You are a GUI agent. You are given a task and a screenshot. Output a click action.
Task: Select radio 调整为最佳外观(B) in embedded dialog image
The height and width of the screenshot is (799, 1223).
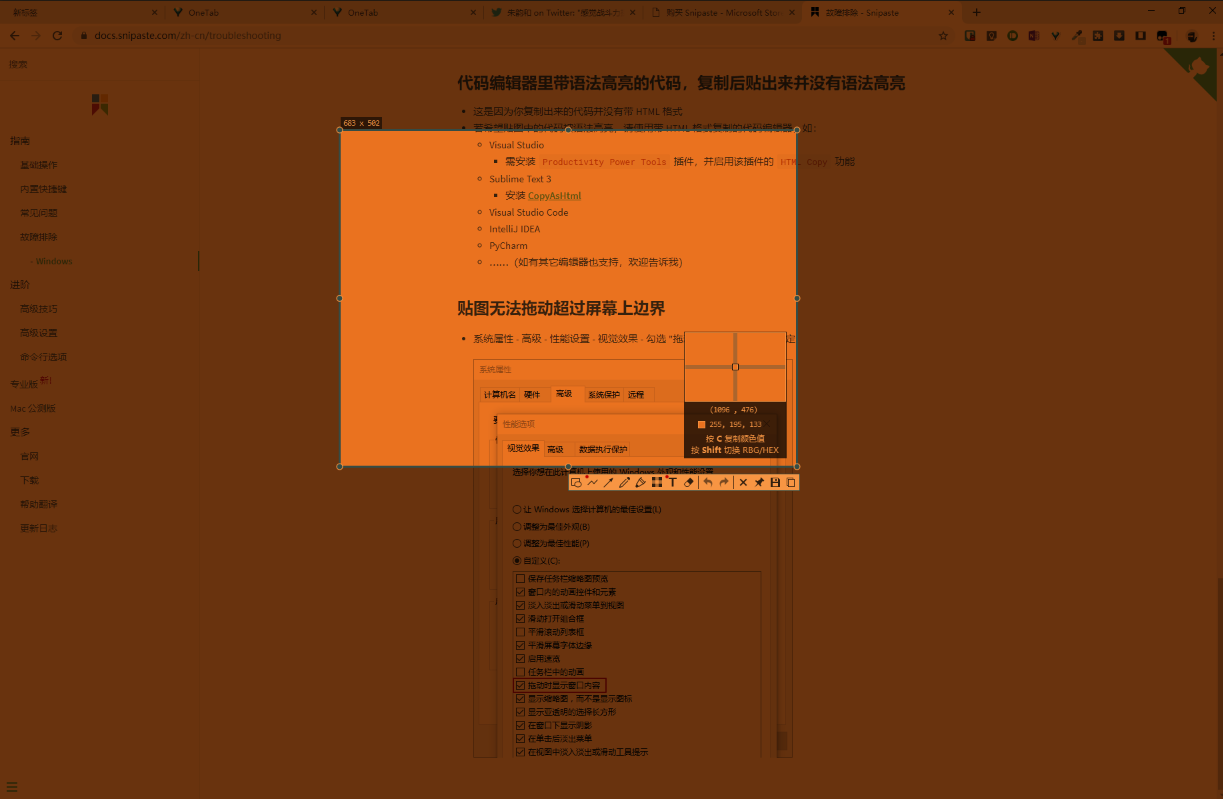click(517, 526)
